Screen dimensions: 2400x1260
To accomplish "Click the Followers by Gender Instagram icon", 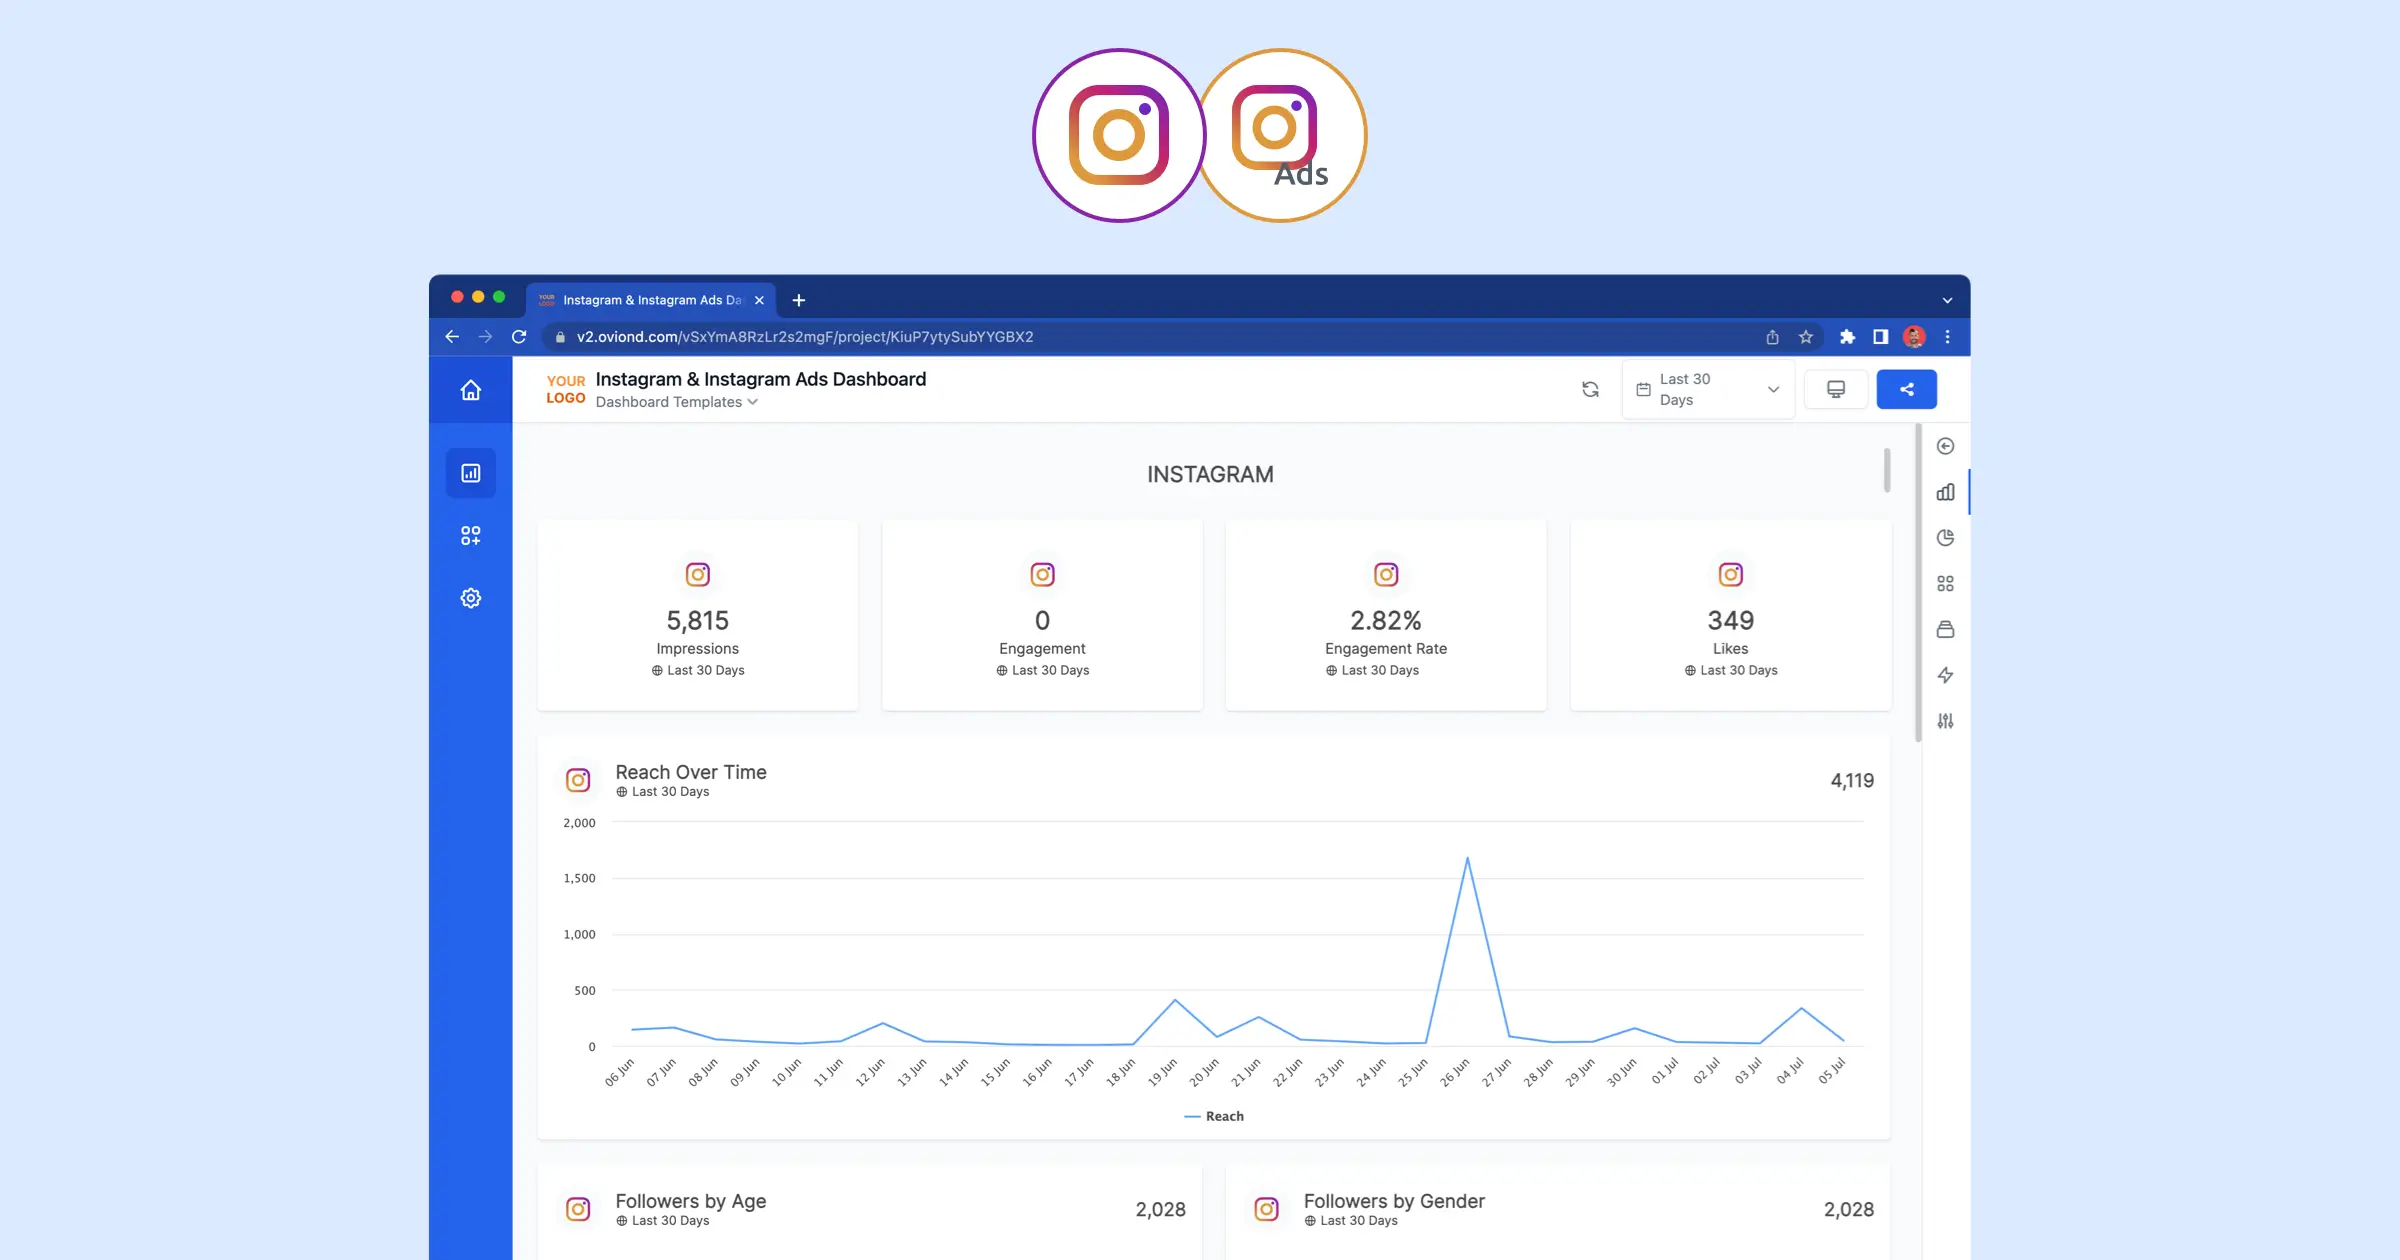I will (1266, 1209).
